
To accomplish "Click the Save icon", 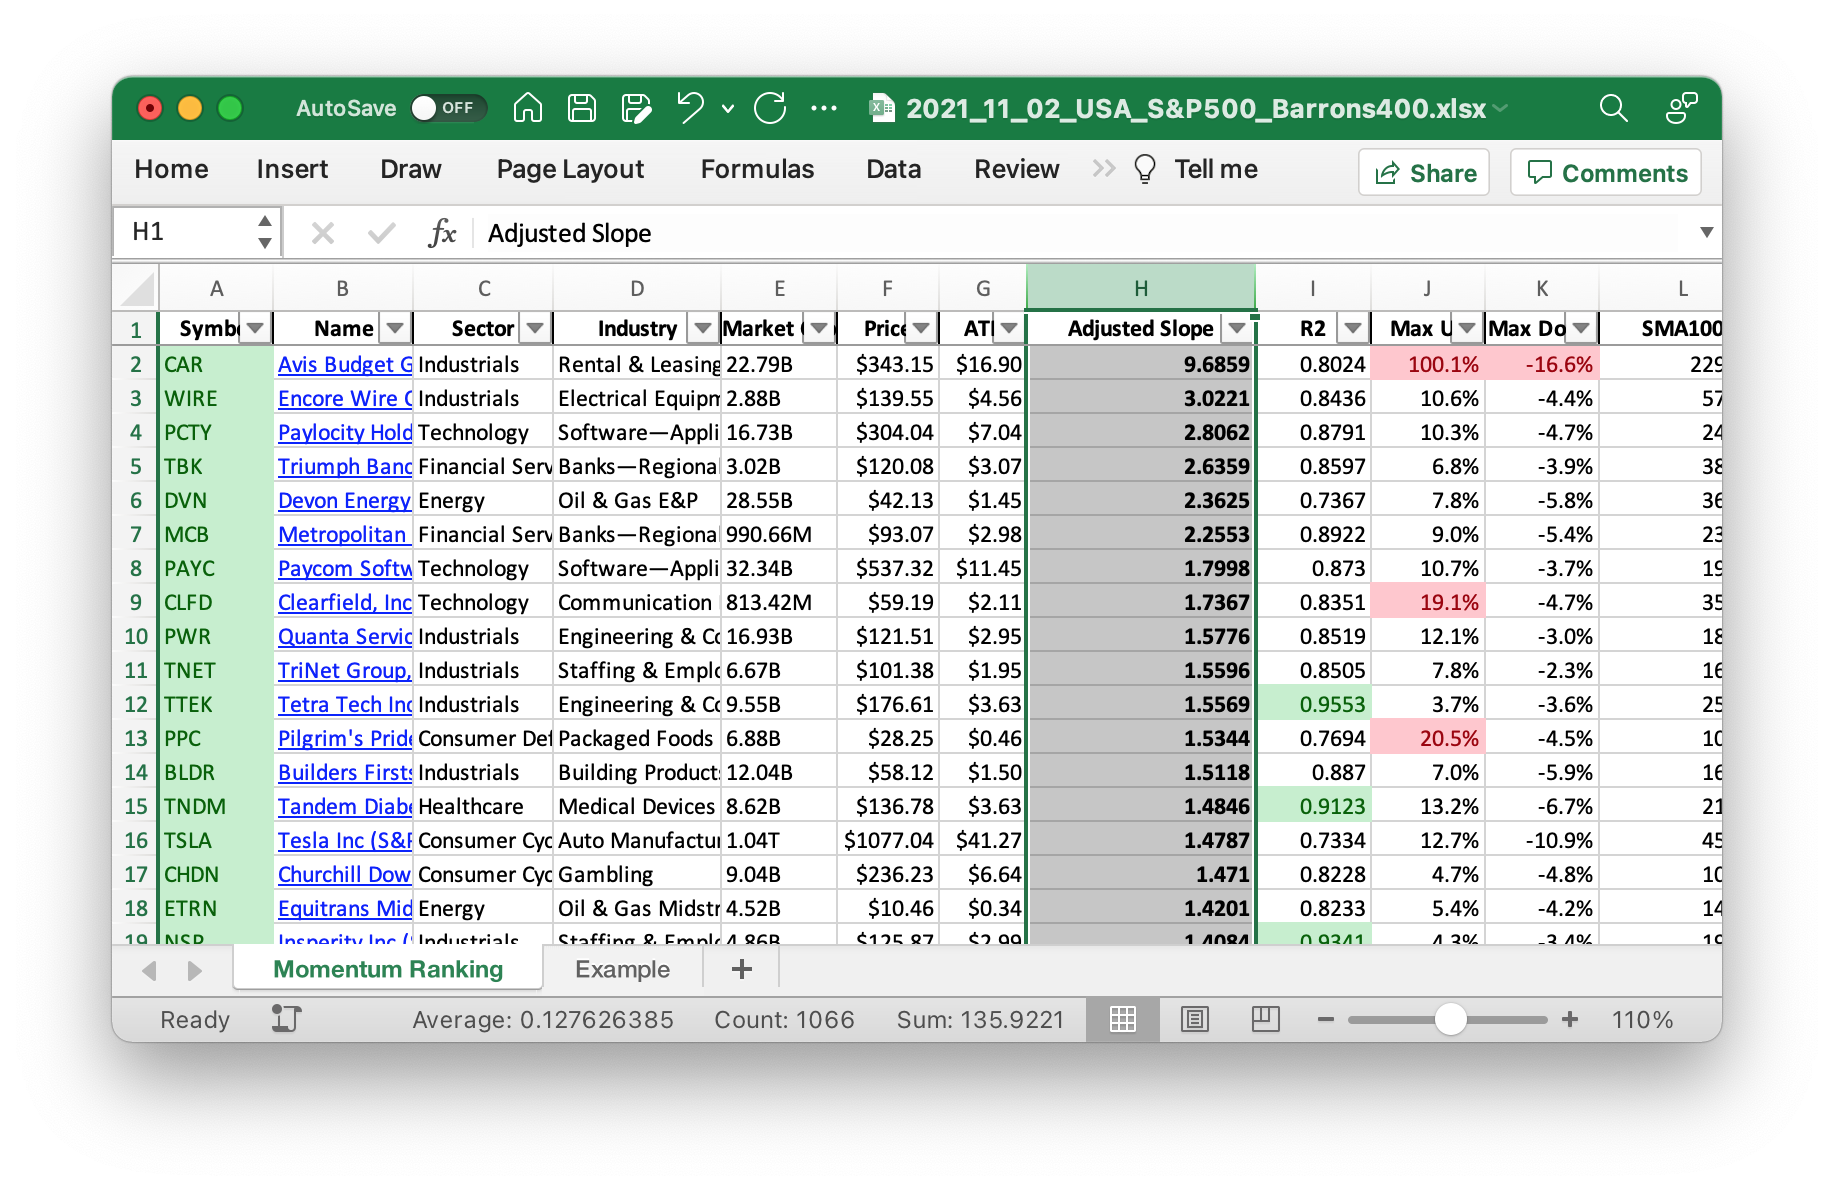I will (x=581, y=108).
